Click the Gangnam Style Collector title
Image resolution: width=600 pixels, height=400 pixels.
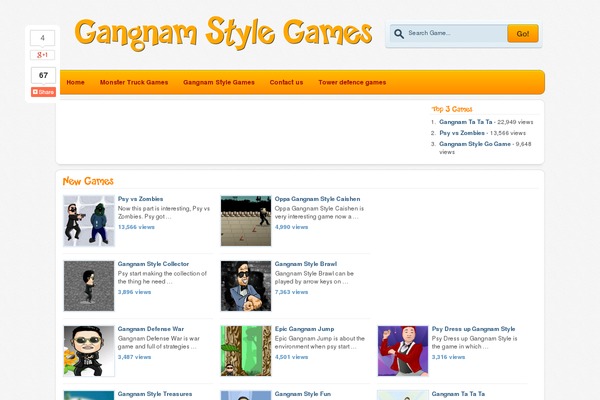pos(153,264)
